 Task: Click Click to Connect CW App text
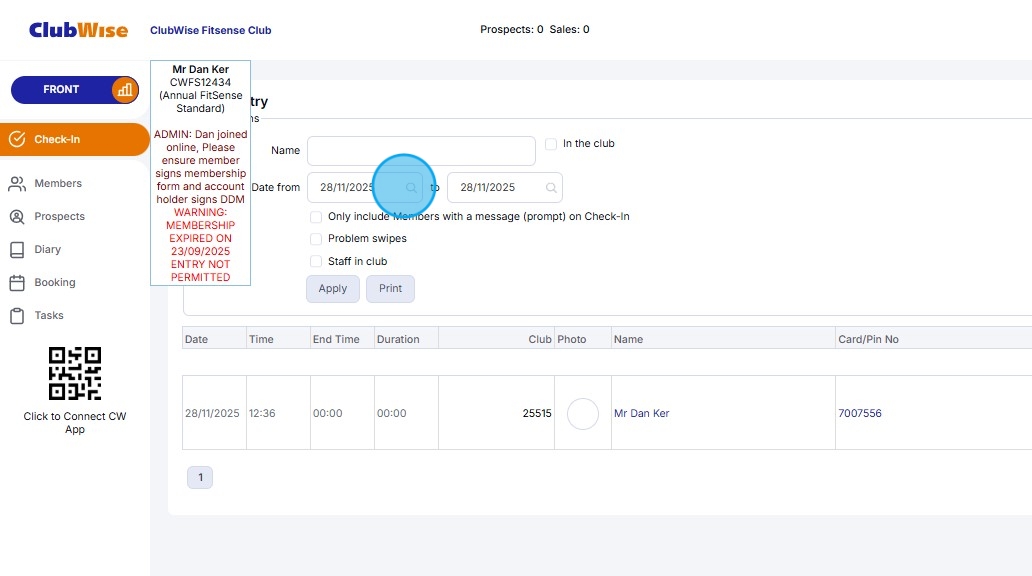click(x=75, y=423)
